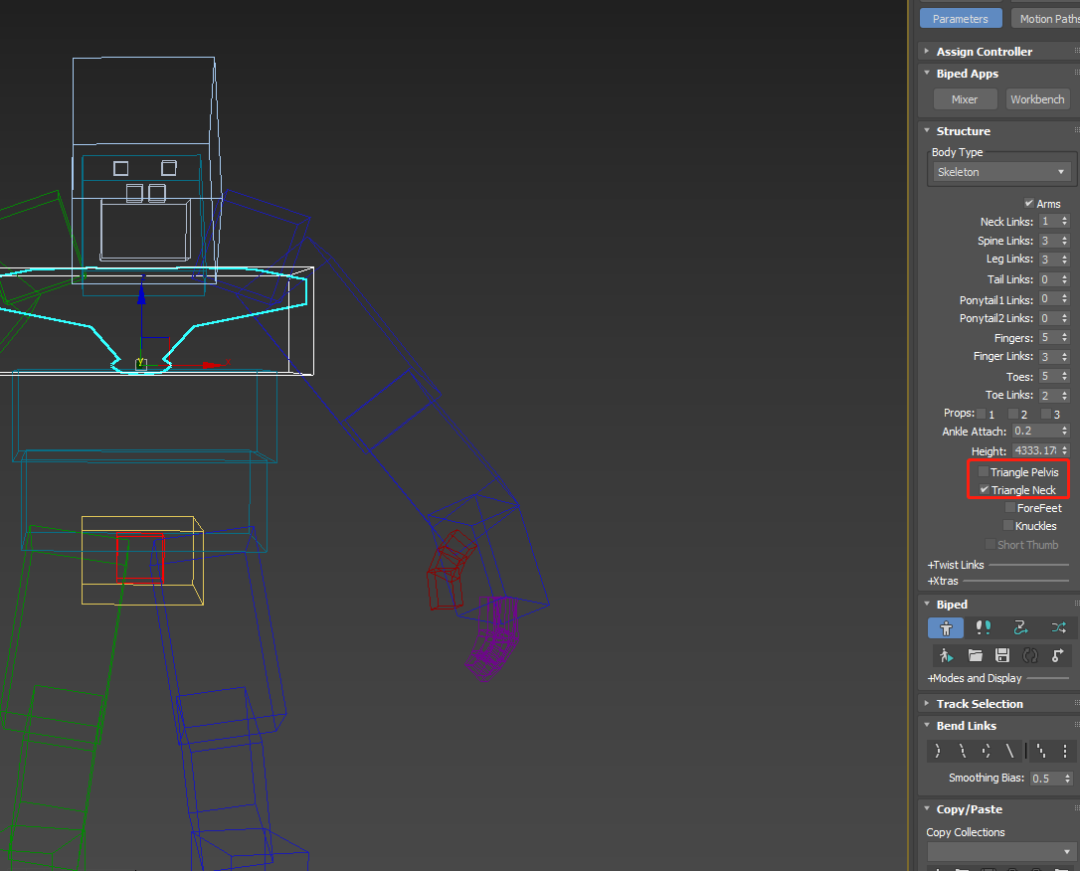This screenshot has height=871, width=1080.
Task: Click the Ponytail2 Links spinner arrows
Action: [1065, 317]
